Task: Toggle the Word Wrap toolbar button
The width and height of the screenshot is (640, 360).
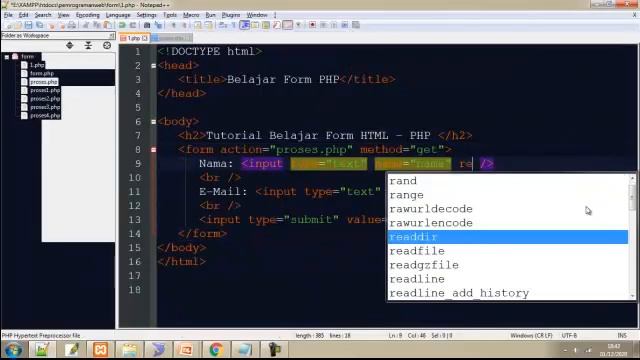Action: pyautogui.click(x=222, y=25)
